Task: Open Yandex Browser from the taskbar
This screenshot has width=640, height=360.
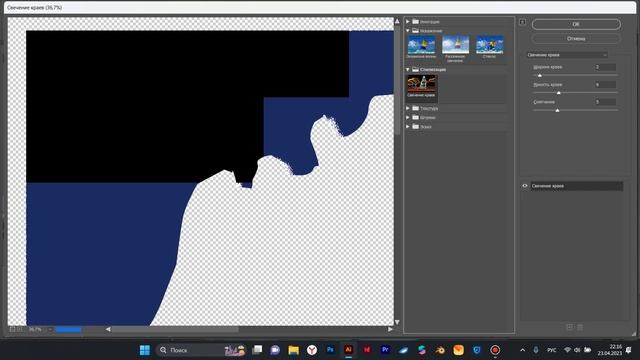Action: coord(312,350)
